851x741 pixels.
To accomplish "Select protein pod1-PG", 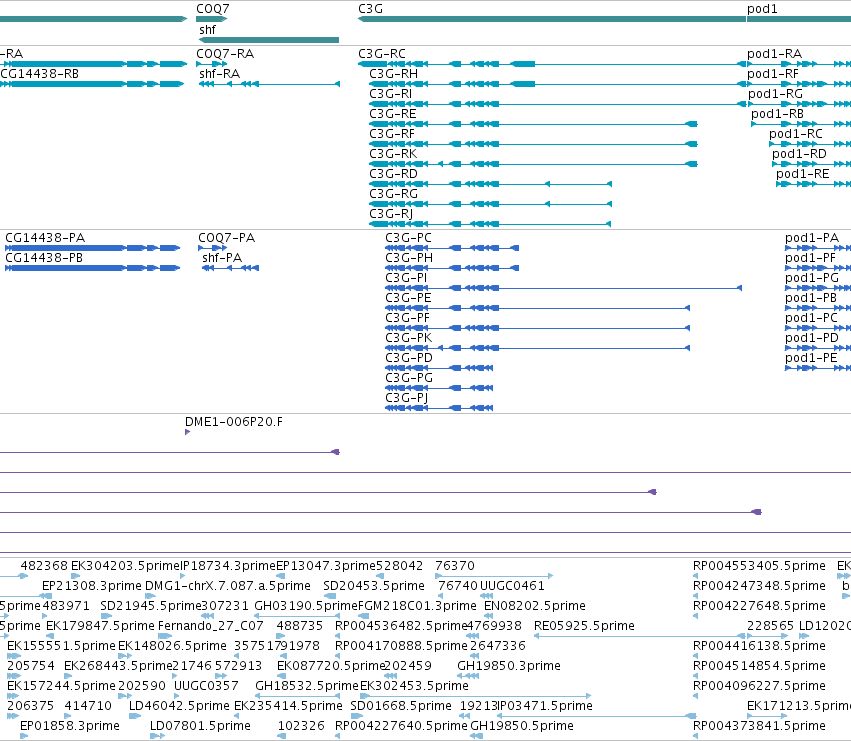I will click(812, 278).
